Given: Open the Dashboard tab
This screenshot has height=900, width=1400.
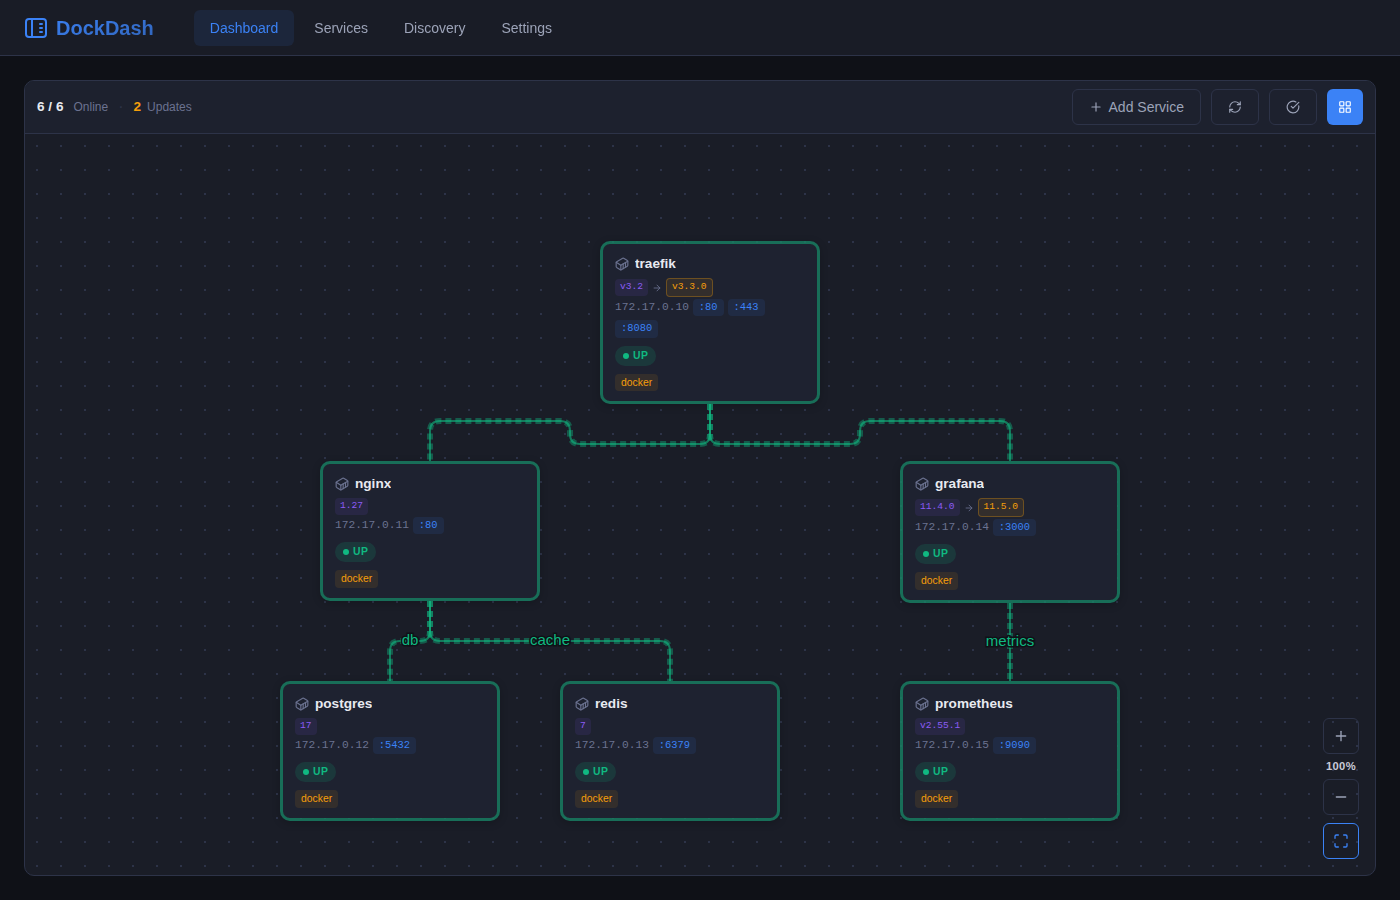Looking at the screenshot, I should 244,28.
